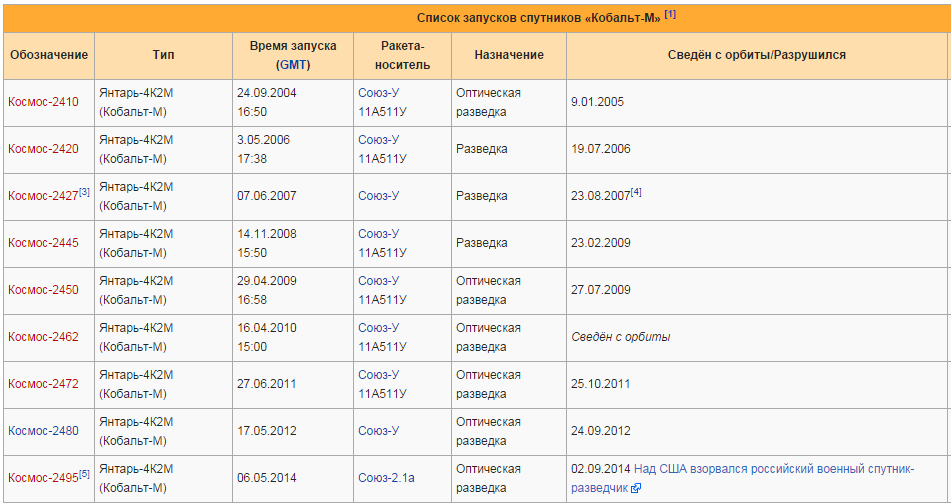Open Союз-У link in Космос-2480 row
The width and height of the screenshot is (951, 504).
[378, 431]
